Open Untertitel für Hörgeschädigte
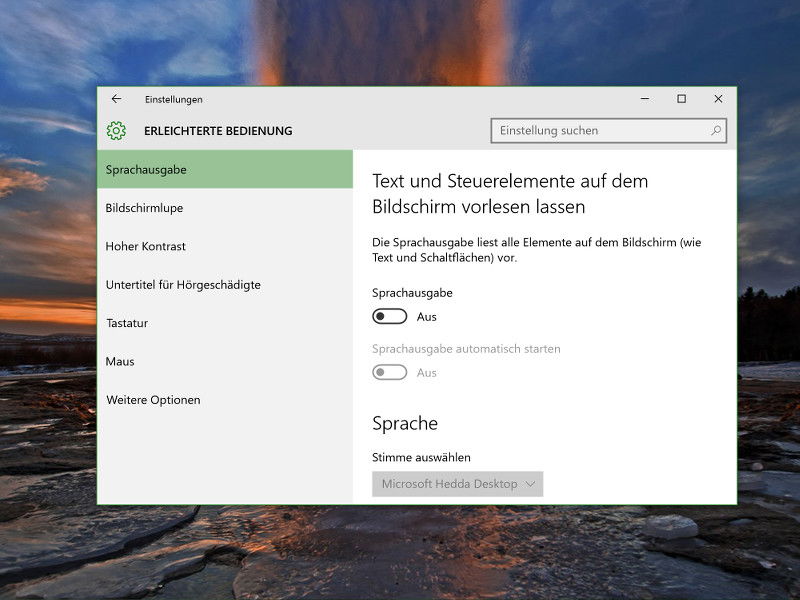This screenshot has height=600, width=800. [x=225, y=285]
